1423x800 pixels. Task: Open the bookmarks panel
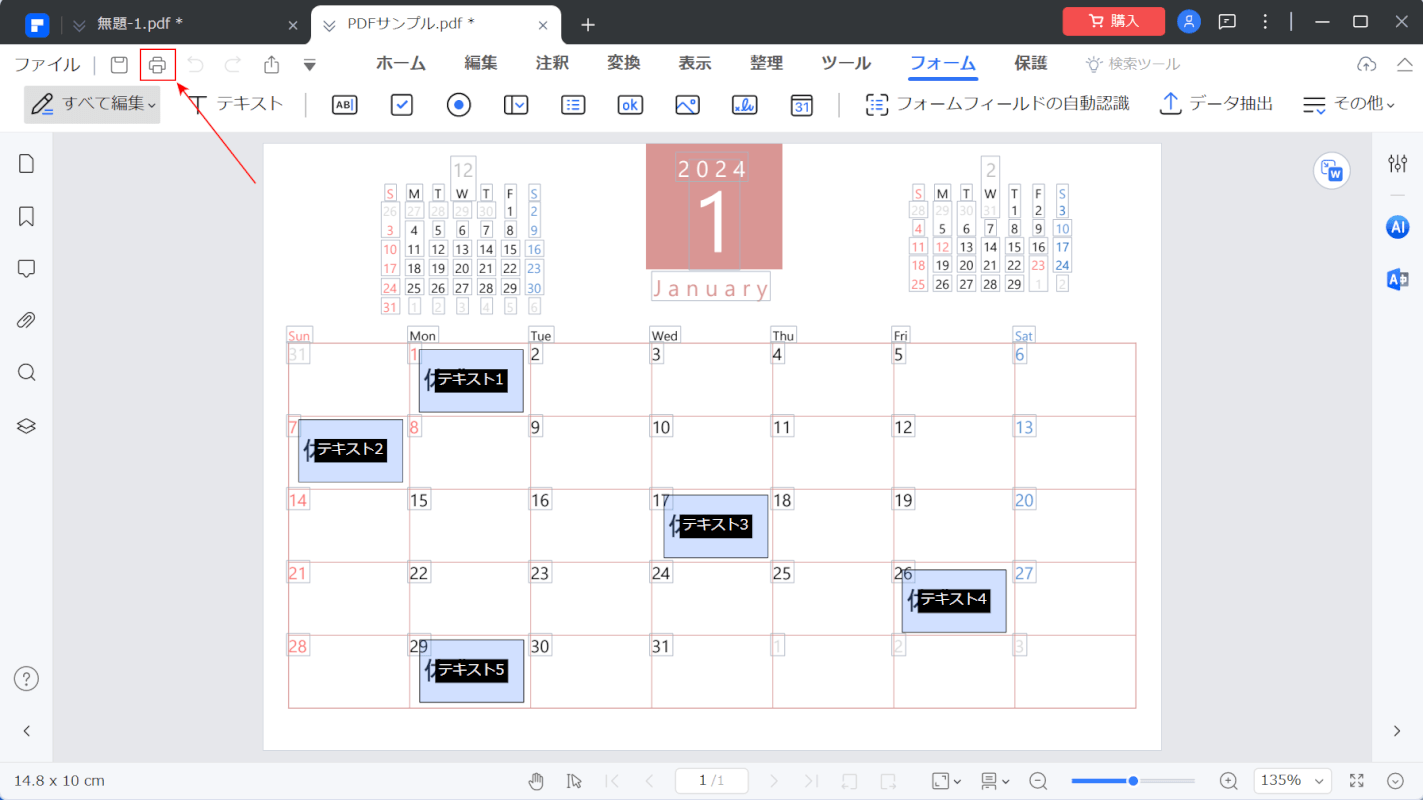(27, 216)
